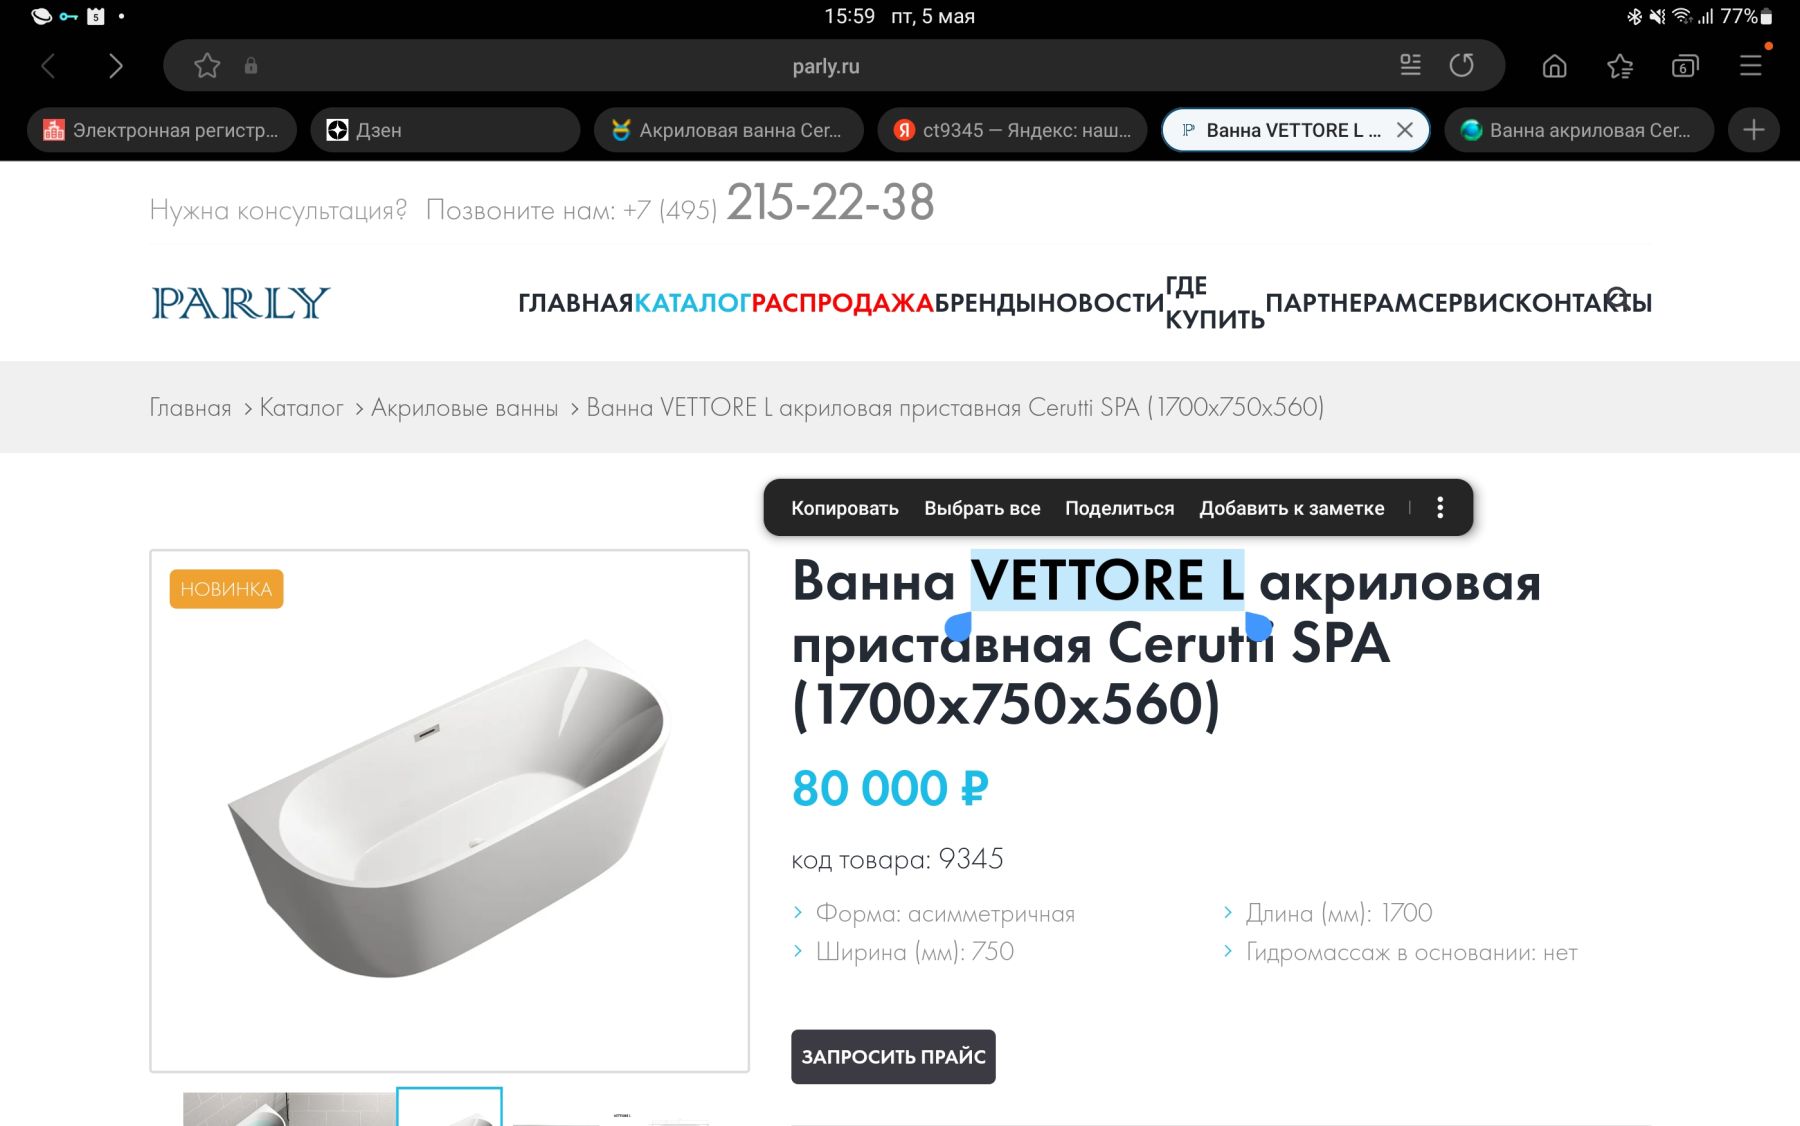Add a new tab with plus button
The width and height of the screenshot is (1800, 1126).
(x=1754, y=130)
